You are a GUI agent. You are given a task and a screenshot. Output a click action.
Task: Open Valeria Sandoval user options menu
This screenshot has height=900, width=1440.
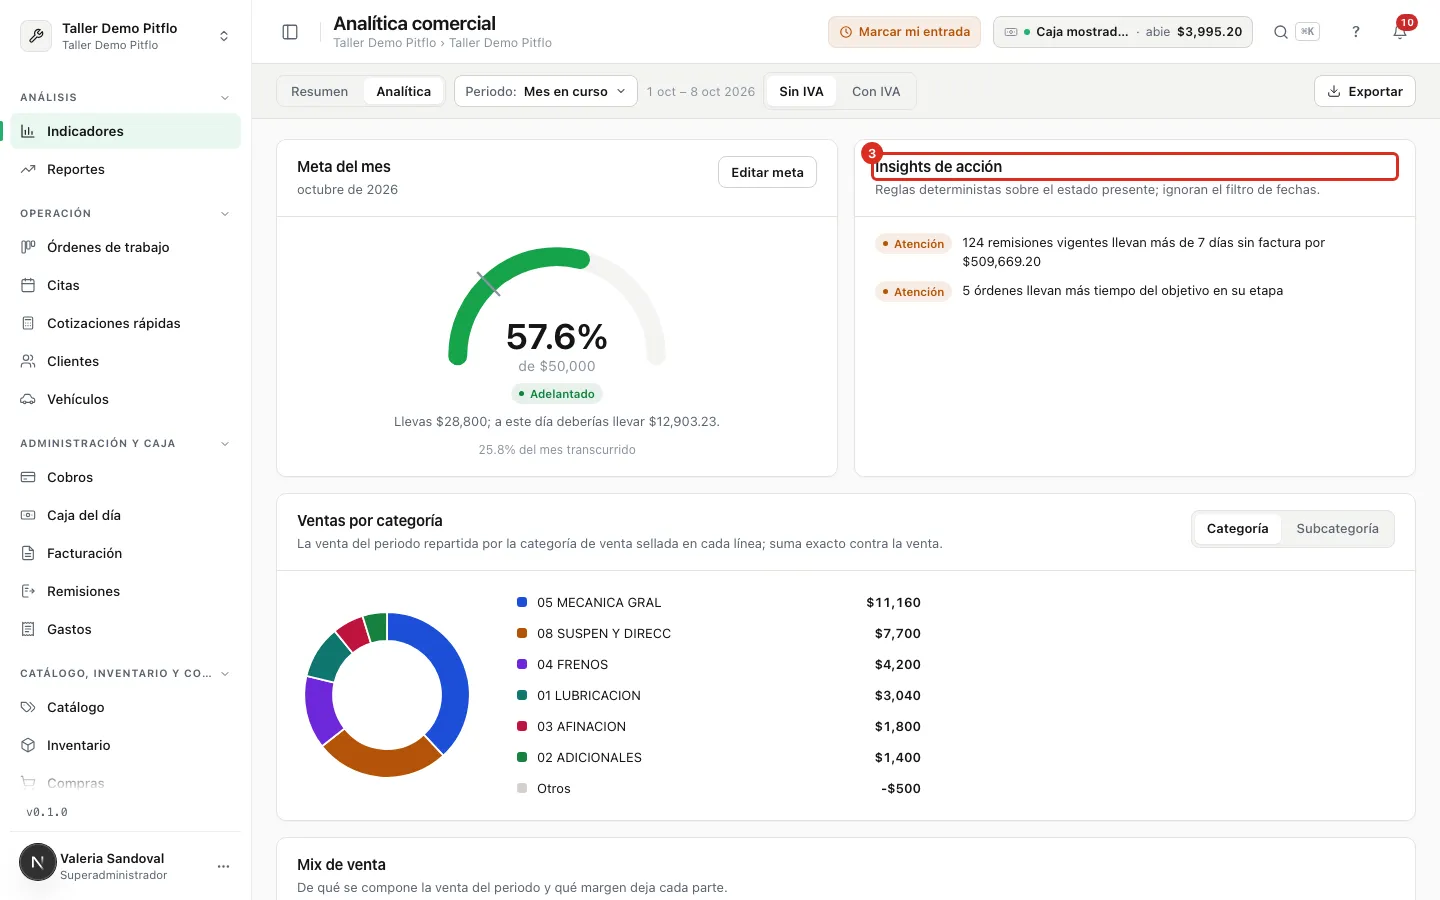223,866
